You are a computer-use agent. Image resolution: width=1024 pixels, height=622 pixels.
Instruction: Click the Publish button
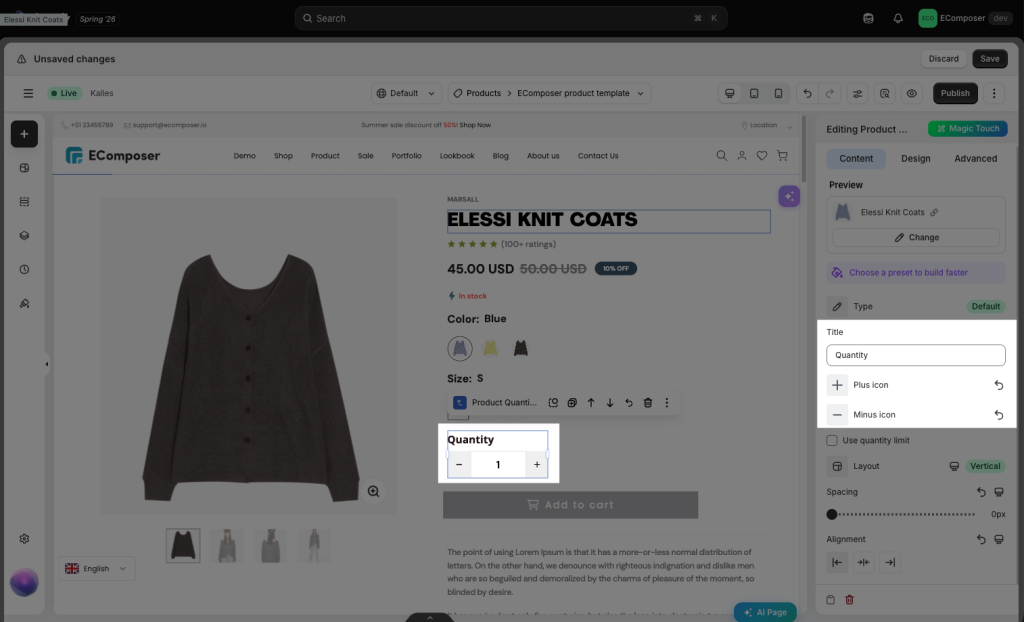pos(955,93)
